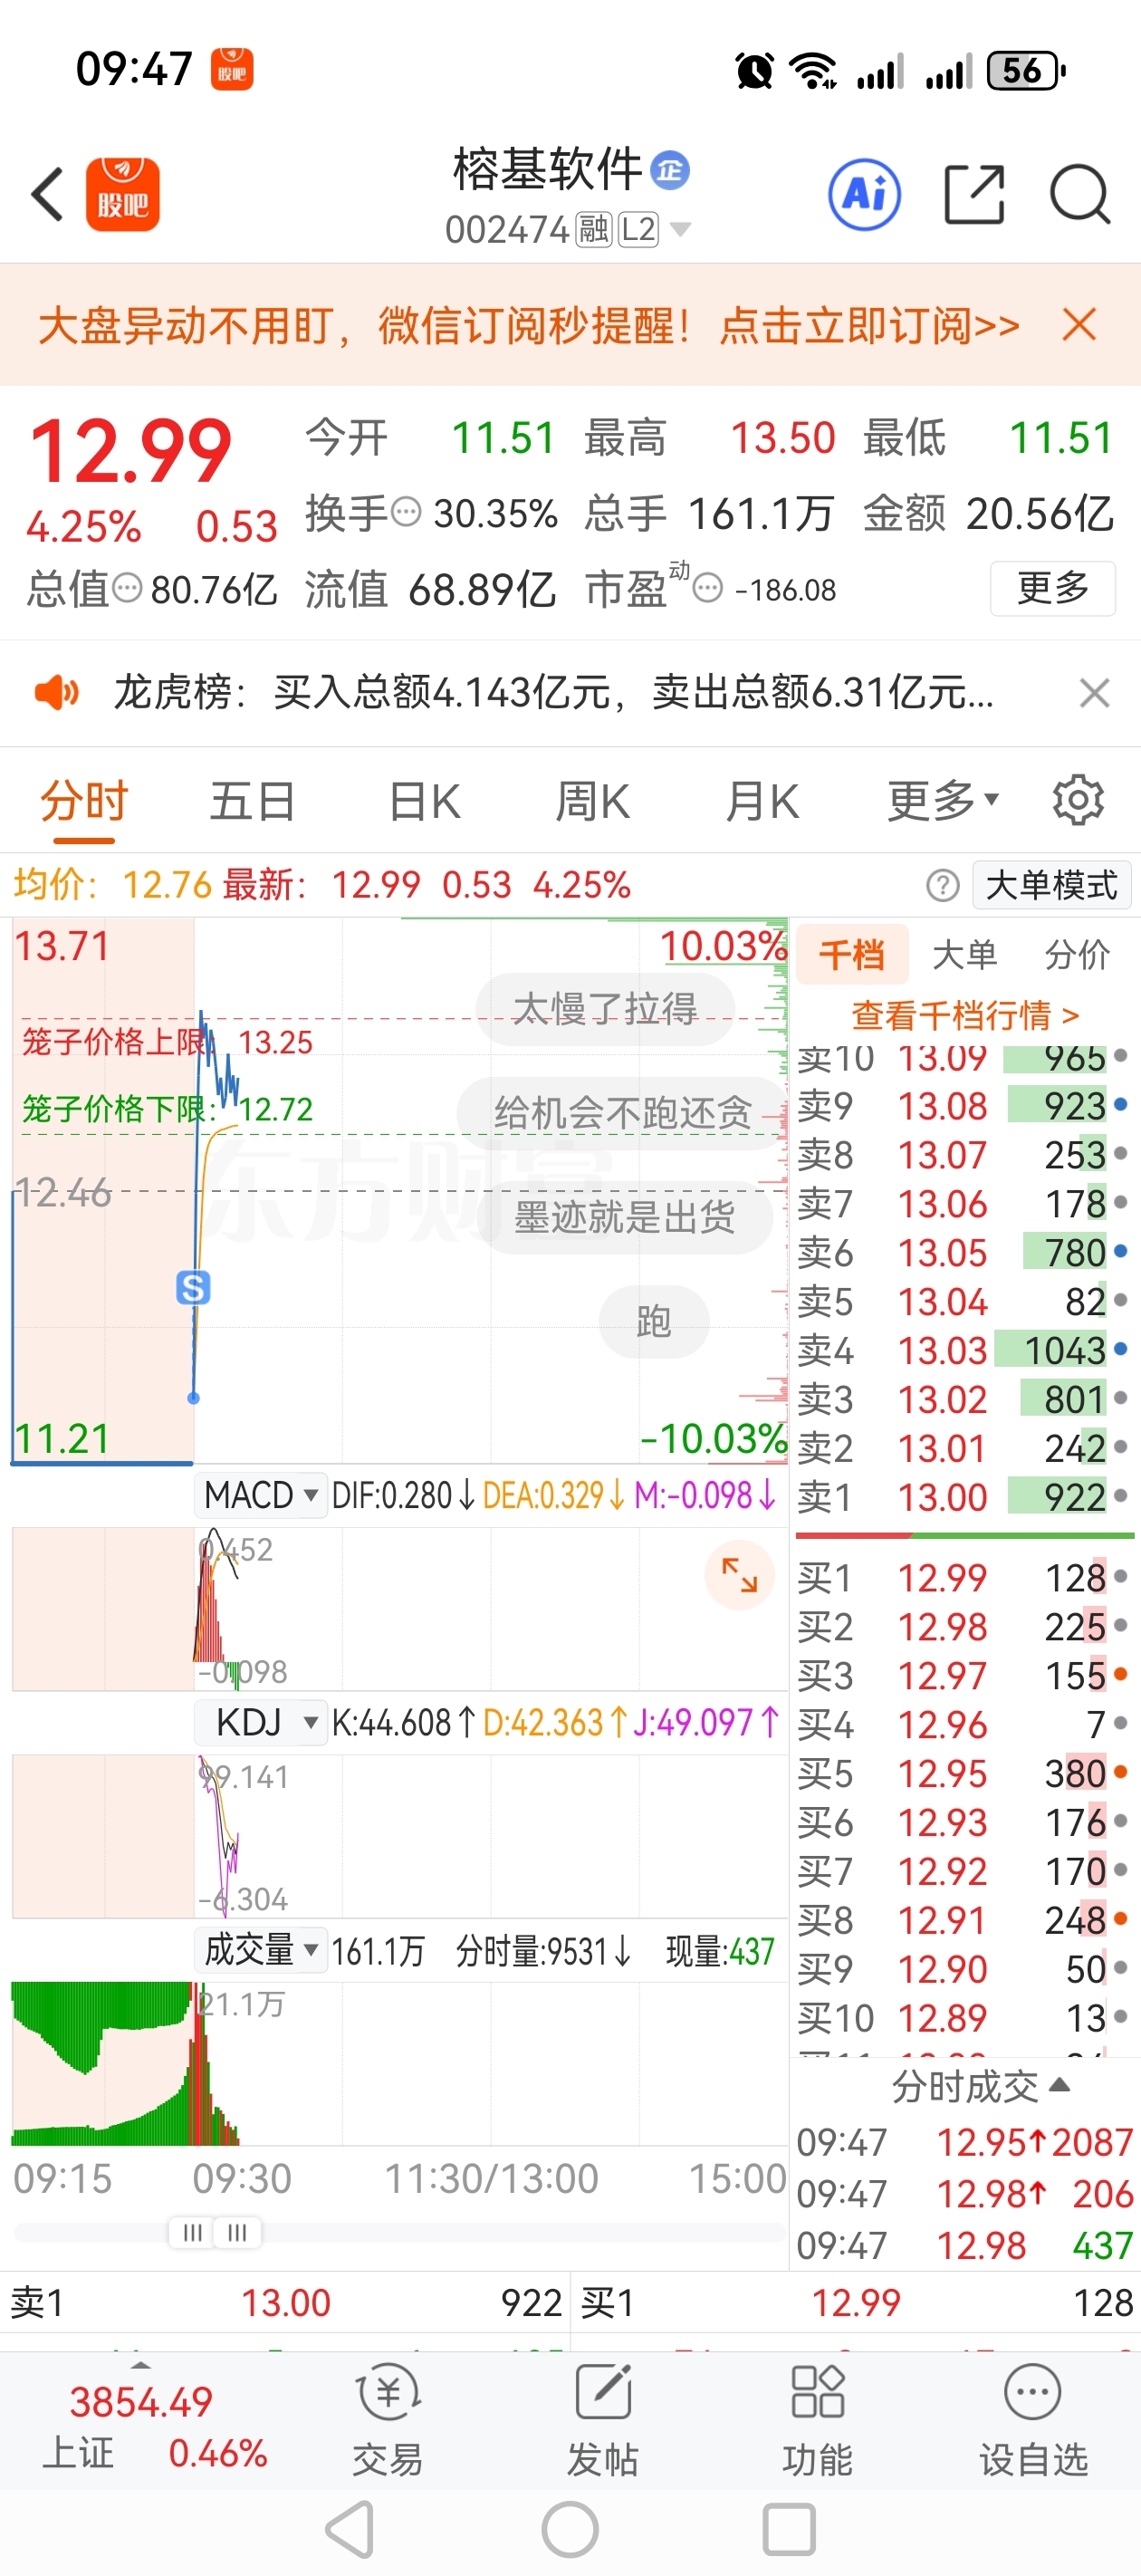
Task: Tap the blue S marker on chart
Action: (x=193, y=1288)
